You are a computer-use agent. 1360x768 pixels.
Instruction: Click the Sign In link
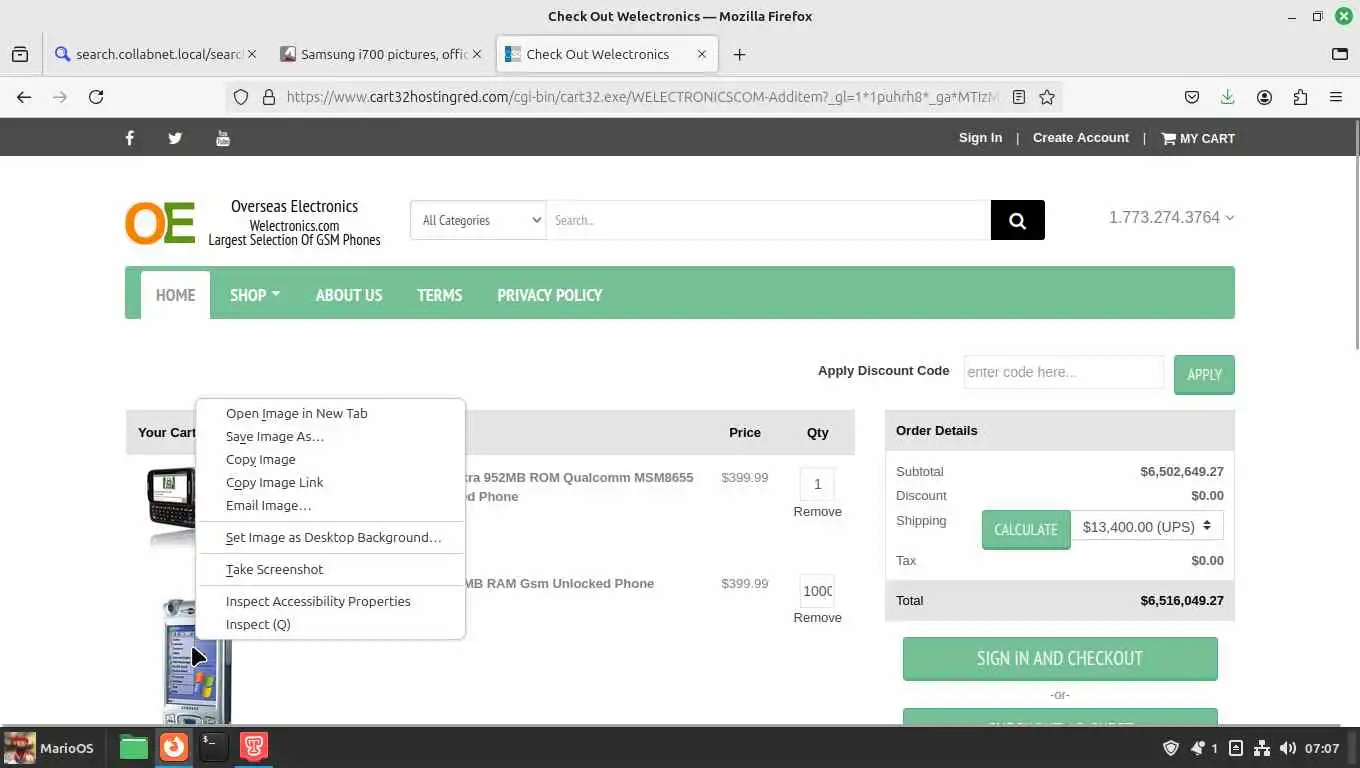pyautogui.click(x=980, y=138)
